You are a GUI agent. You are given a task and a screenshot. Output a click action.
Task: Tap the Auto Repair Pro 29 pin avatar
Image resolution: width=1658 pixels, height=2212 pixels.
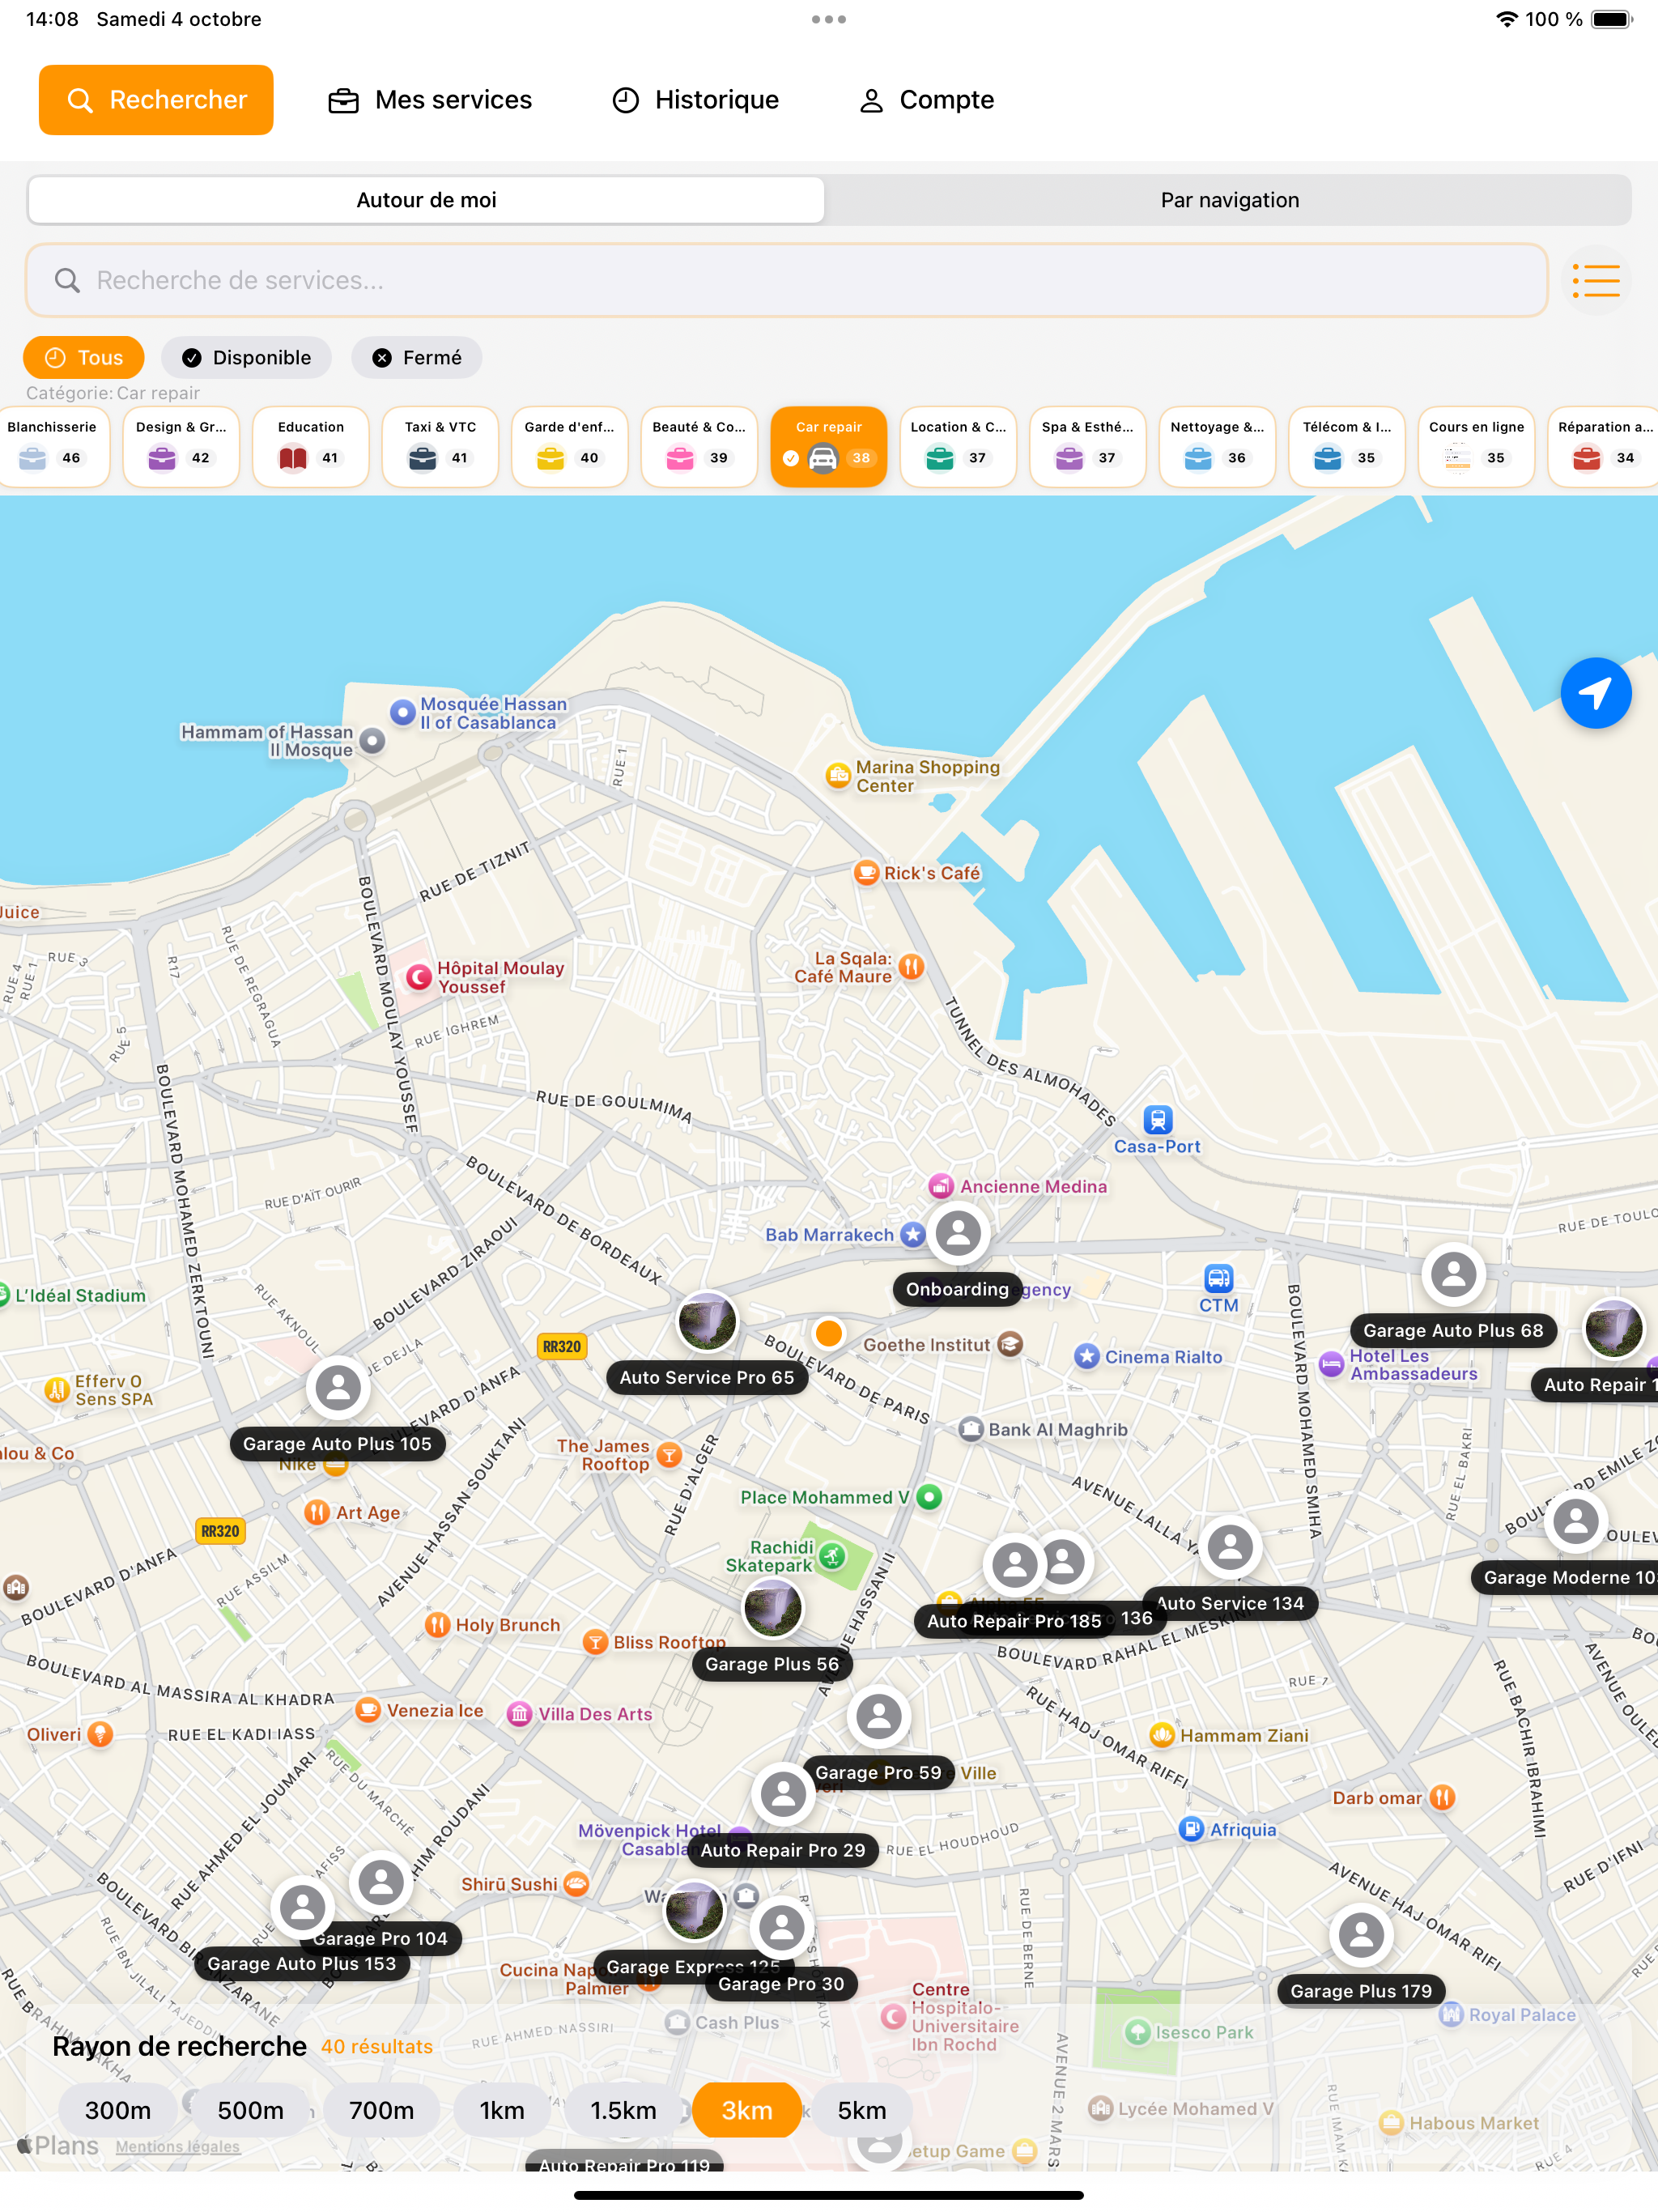point(783,1794)
